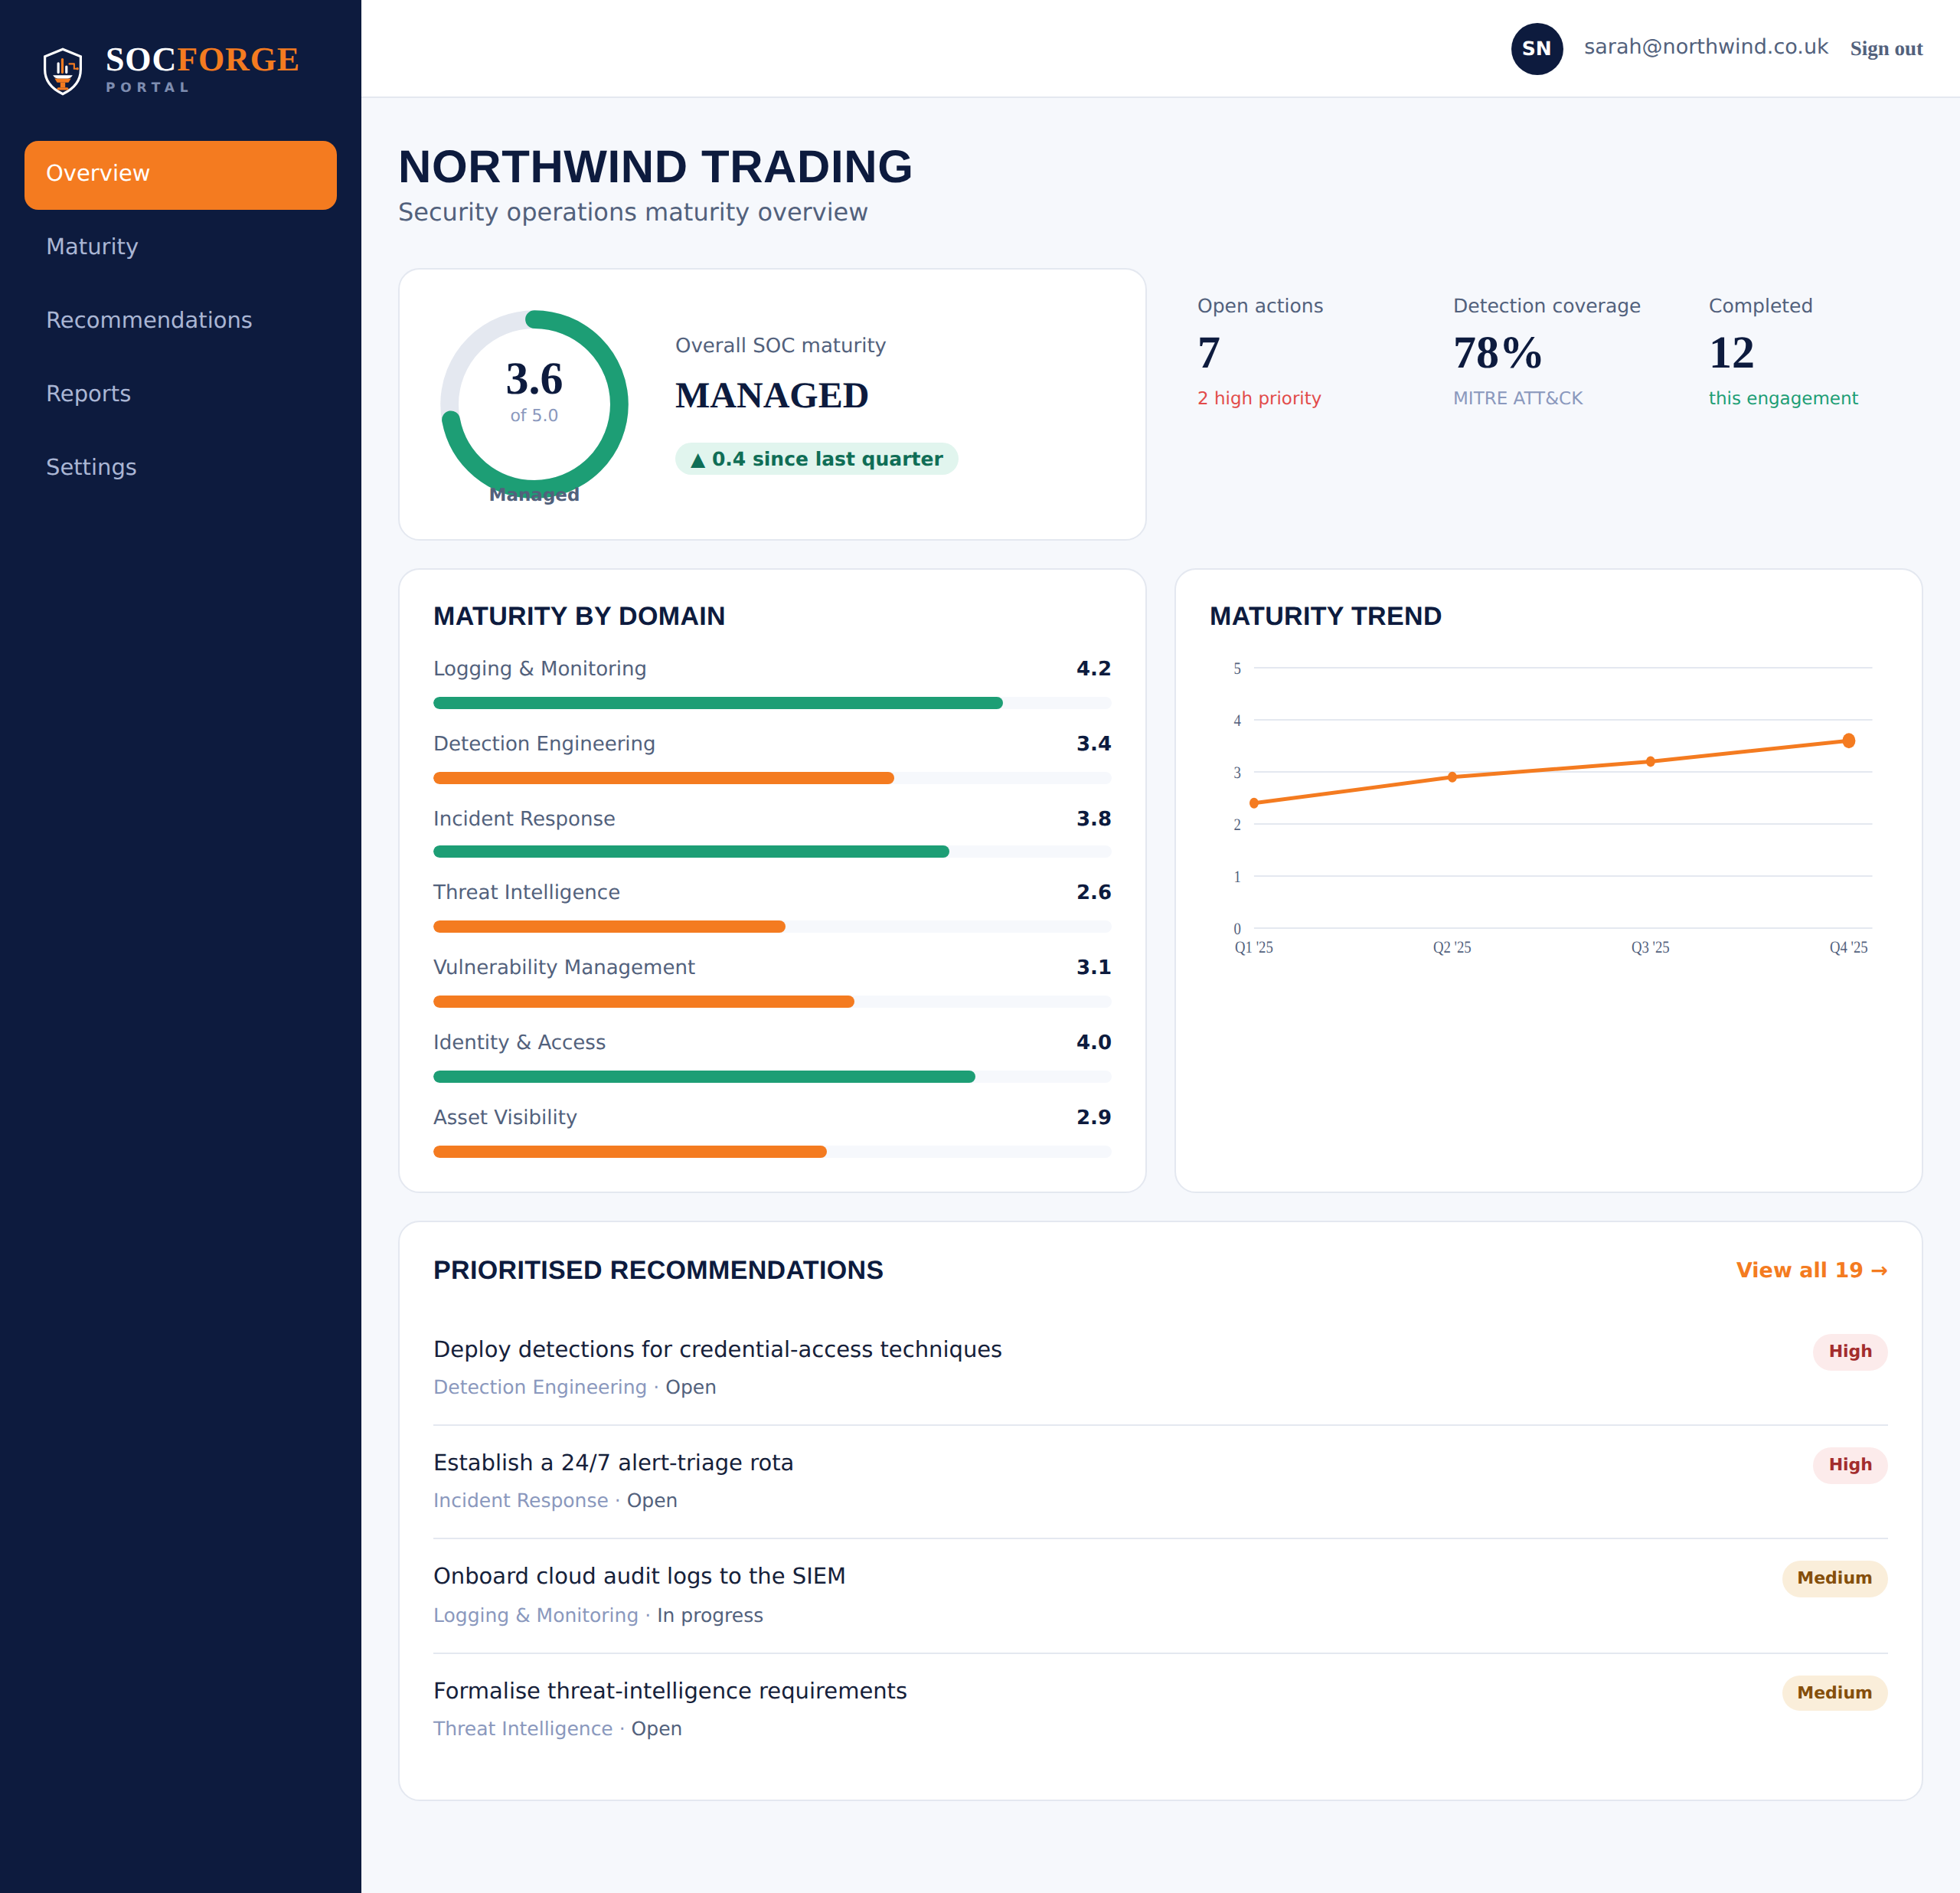Click the Q4 '25 trend data point
Screen dimensions: 1960x1893
[x=1848, y=741]
